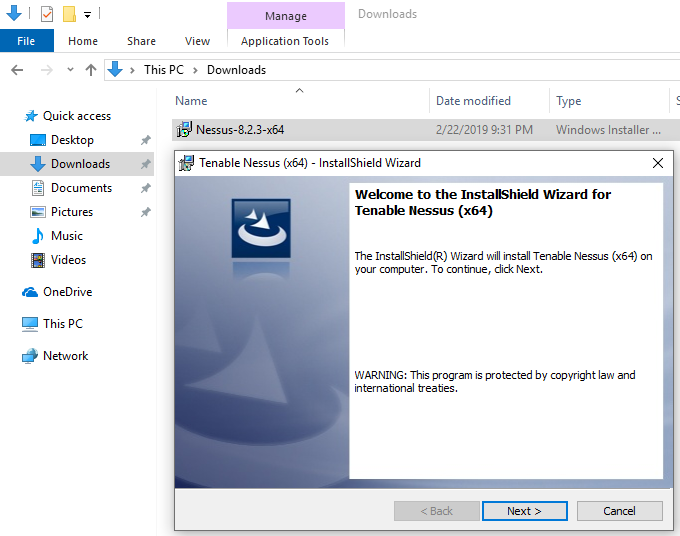This screenshot has height=536, width=680.
Task: Click the pin icon next to Pictures
Action: pyautogui.click(x=146, y=212)
